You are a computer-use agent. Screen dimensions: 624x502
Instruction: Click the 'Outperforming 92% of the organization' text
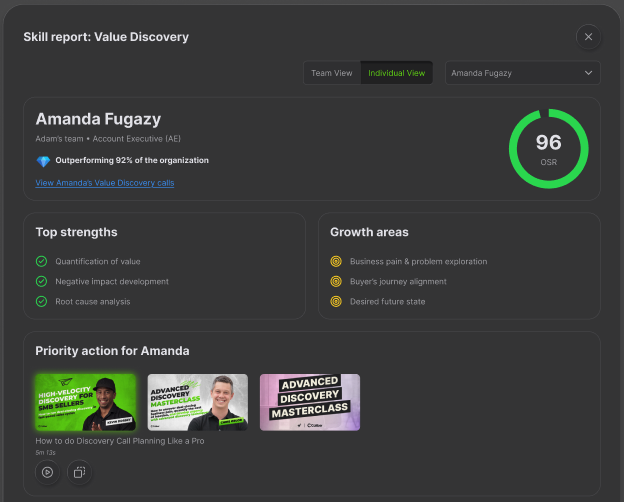pyautogui.click(x=132, y=160)
